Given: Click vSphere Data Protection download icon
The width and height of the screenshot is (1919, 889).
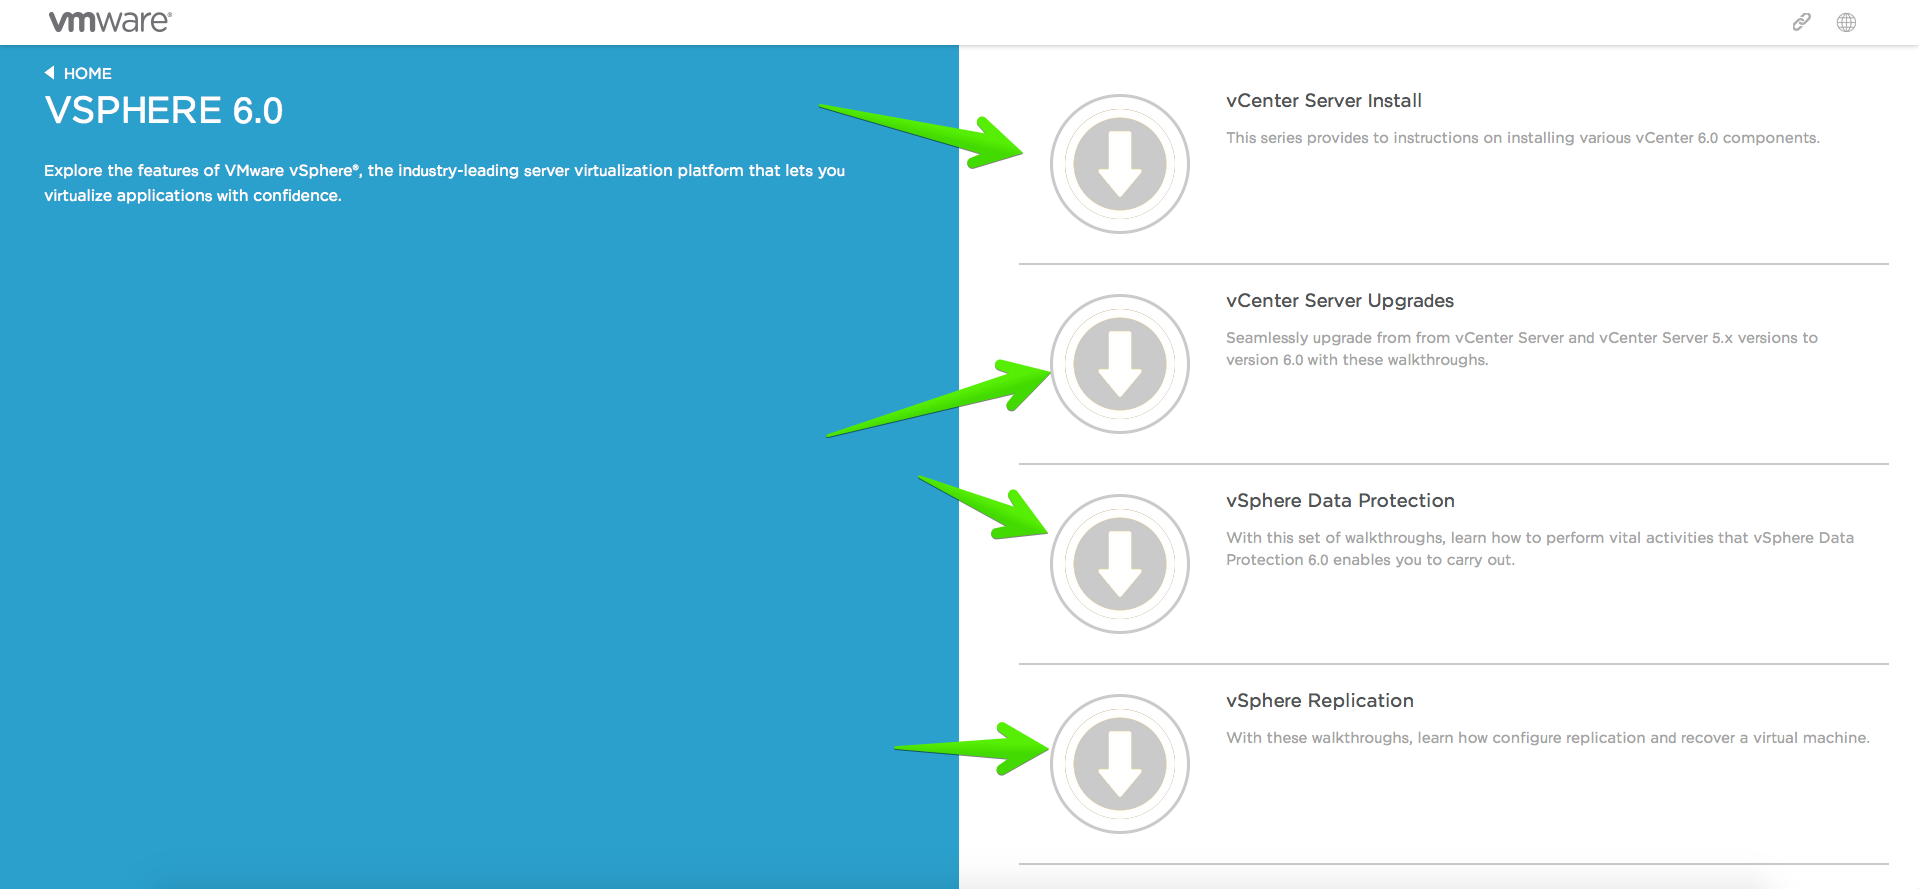Looking at the screenshot, I should [x=1119, y=564].
